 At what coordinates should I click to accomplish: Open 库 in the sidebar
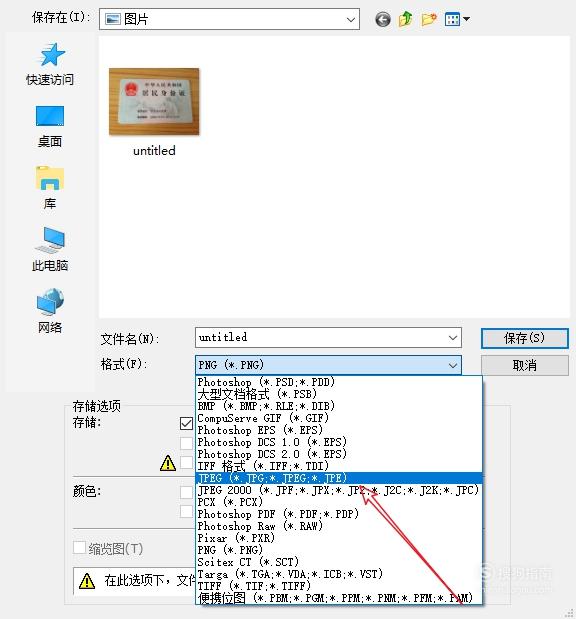coord(50,188)
